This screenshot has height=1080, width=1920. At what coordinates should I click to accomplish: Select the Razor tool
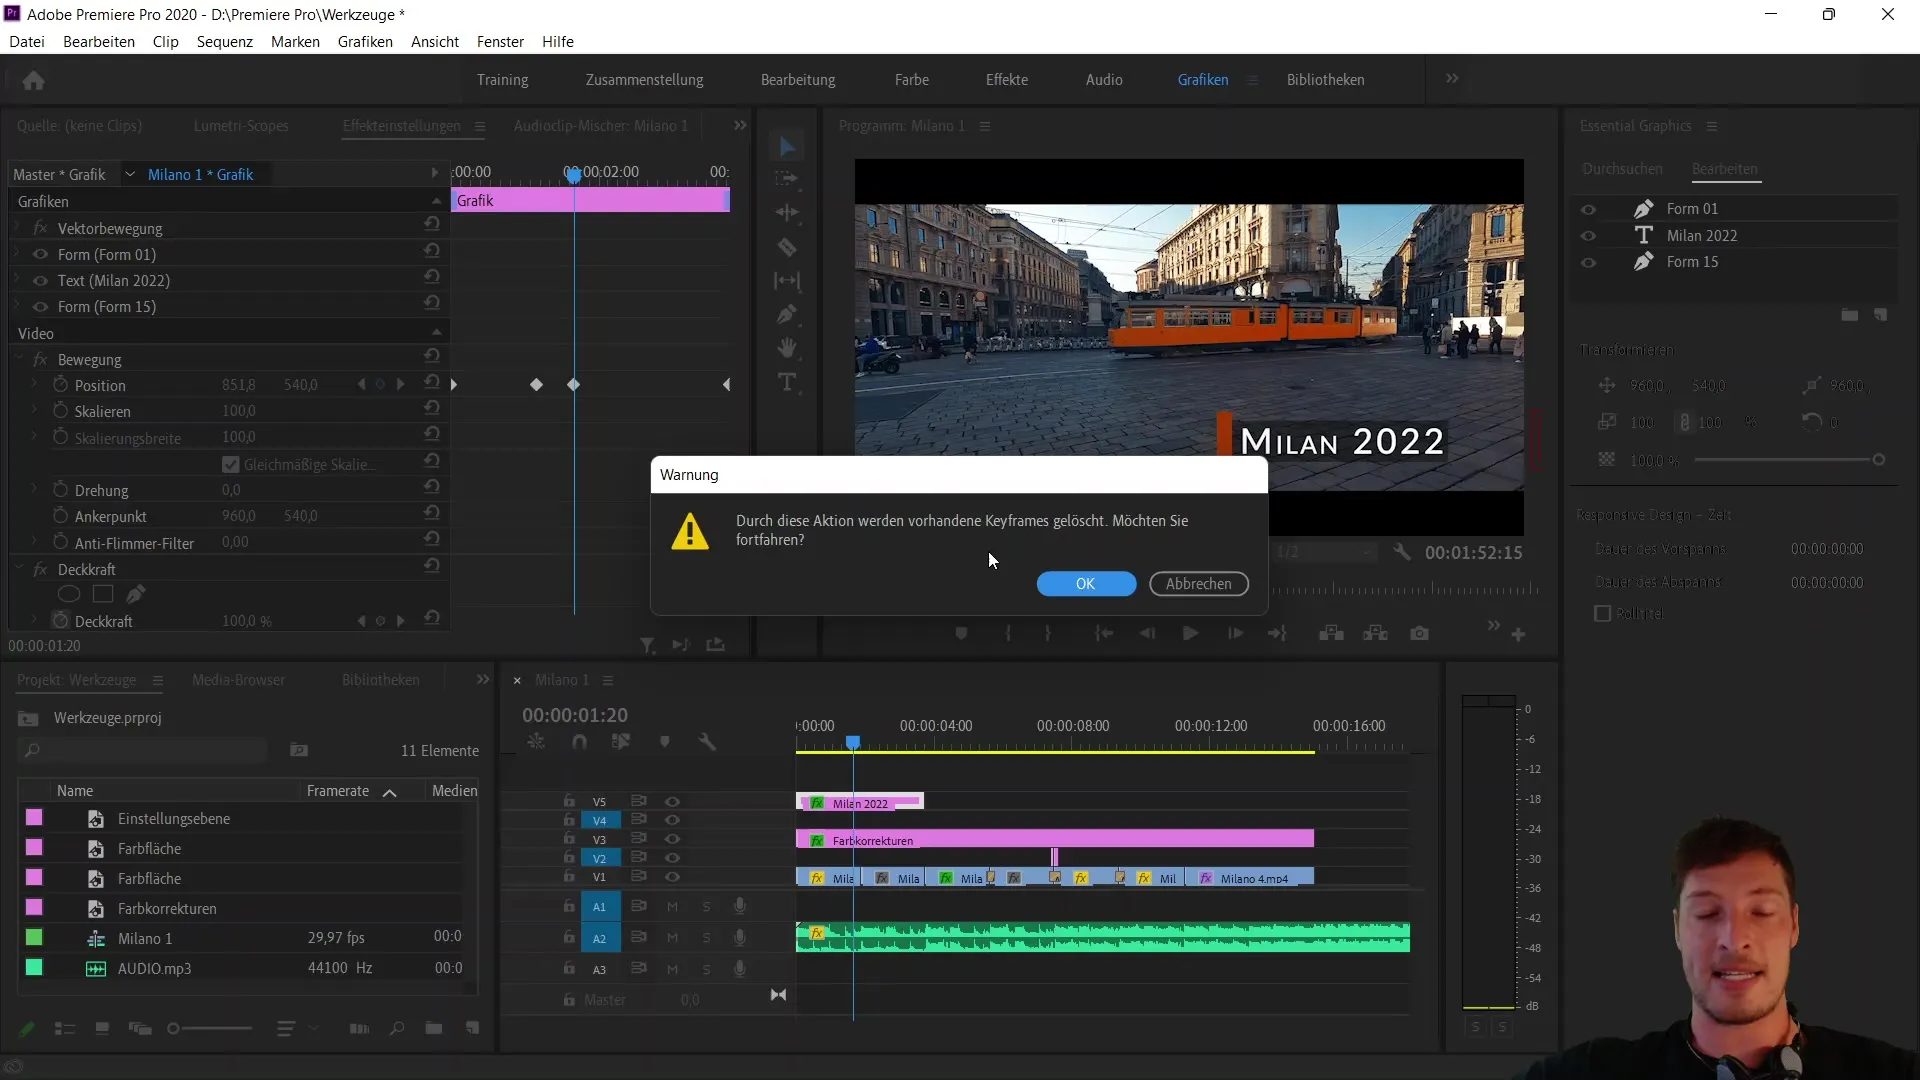[x=787, y=247]
